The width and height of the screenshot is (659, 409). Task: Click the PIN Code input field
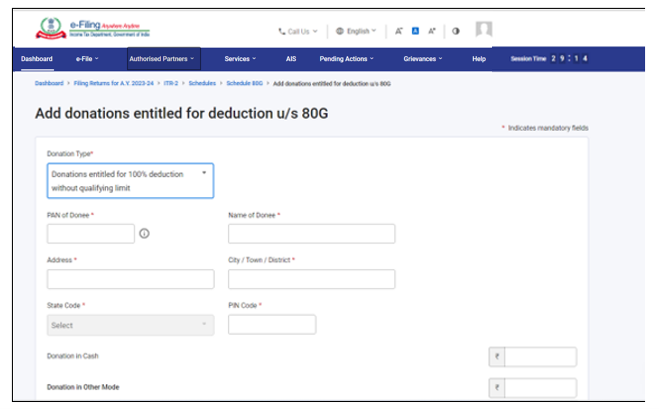tap(272, 325)
